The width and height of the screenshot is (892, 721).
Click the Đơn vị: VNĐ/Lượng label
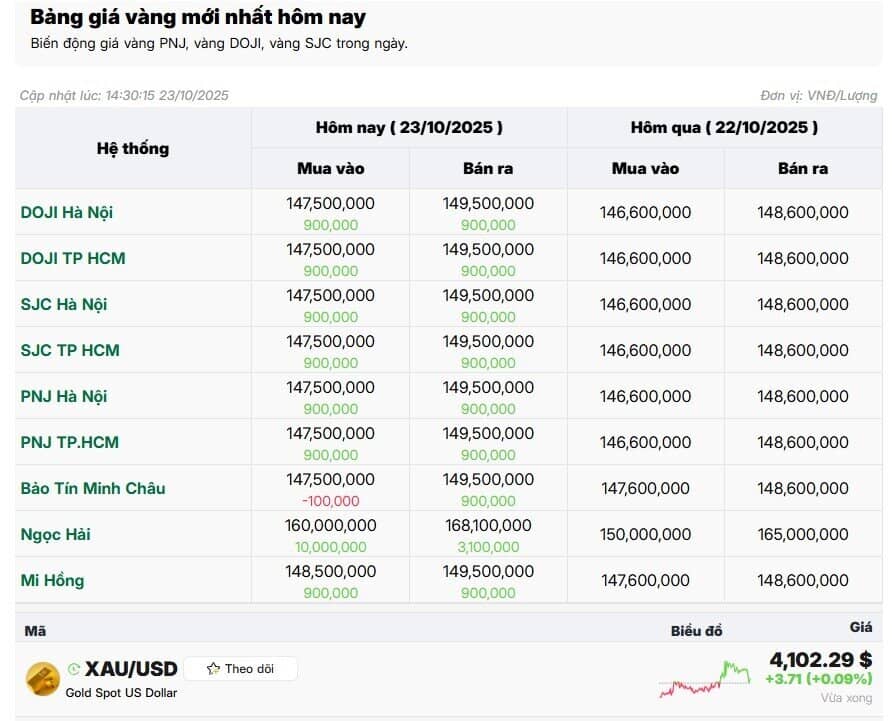click(x=819, y=96)
